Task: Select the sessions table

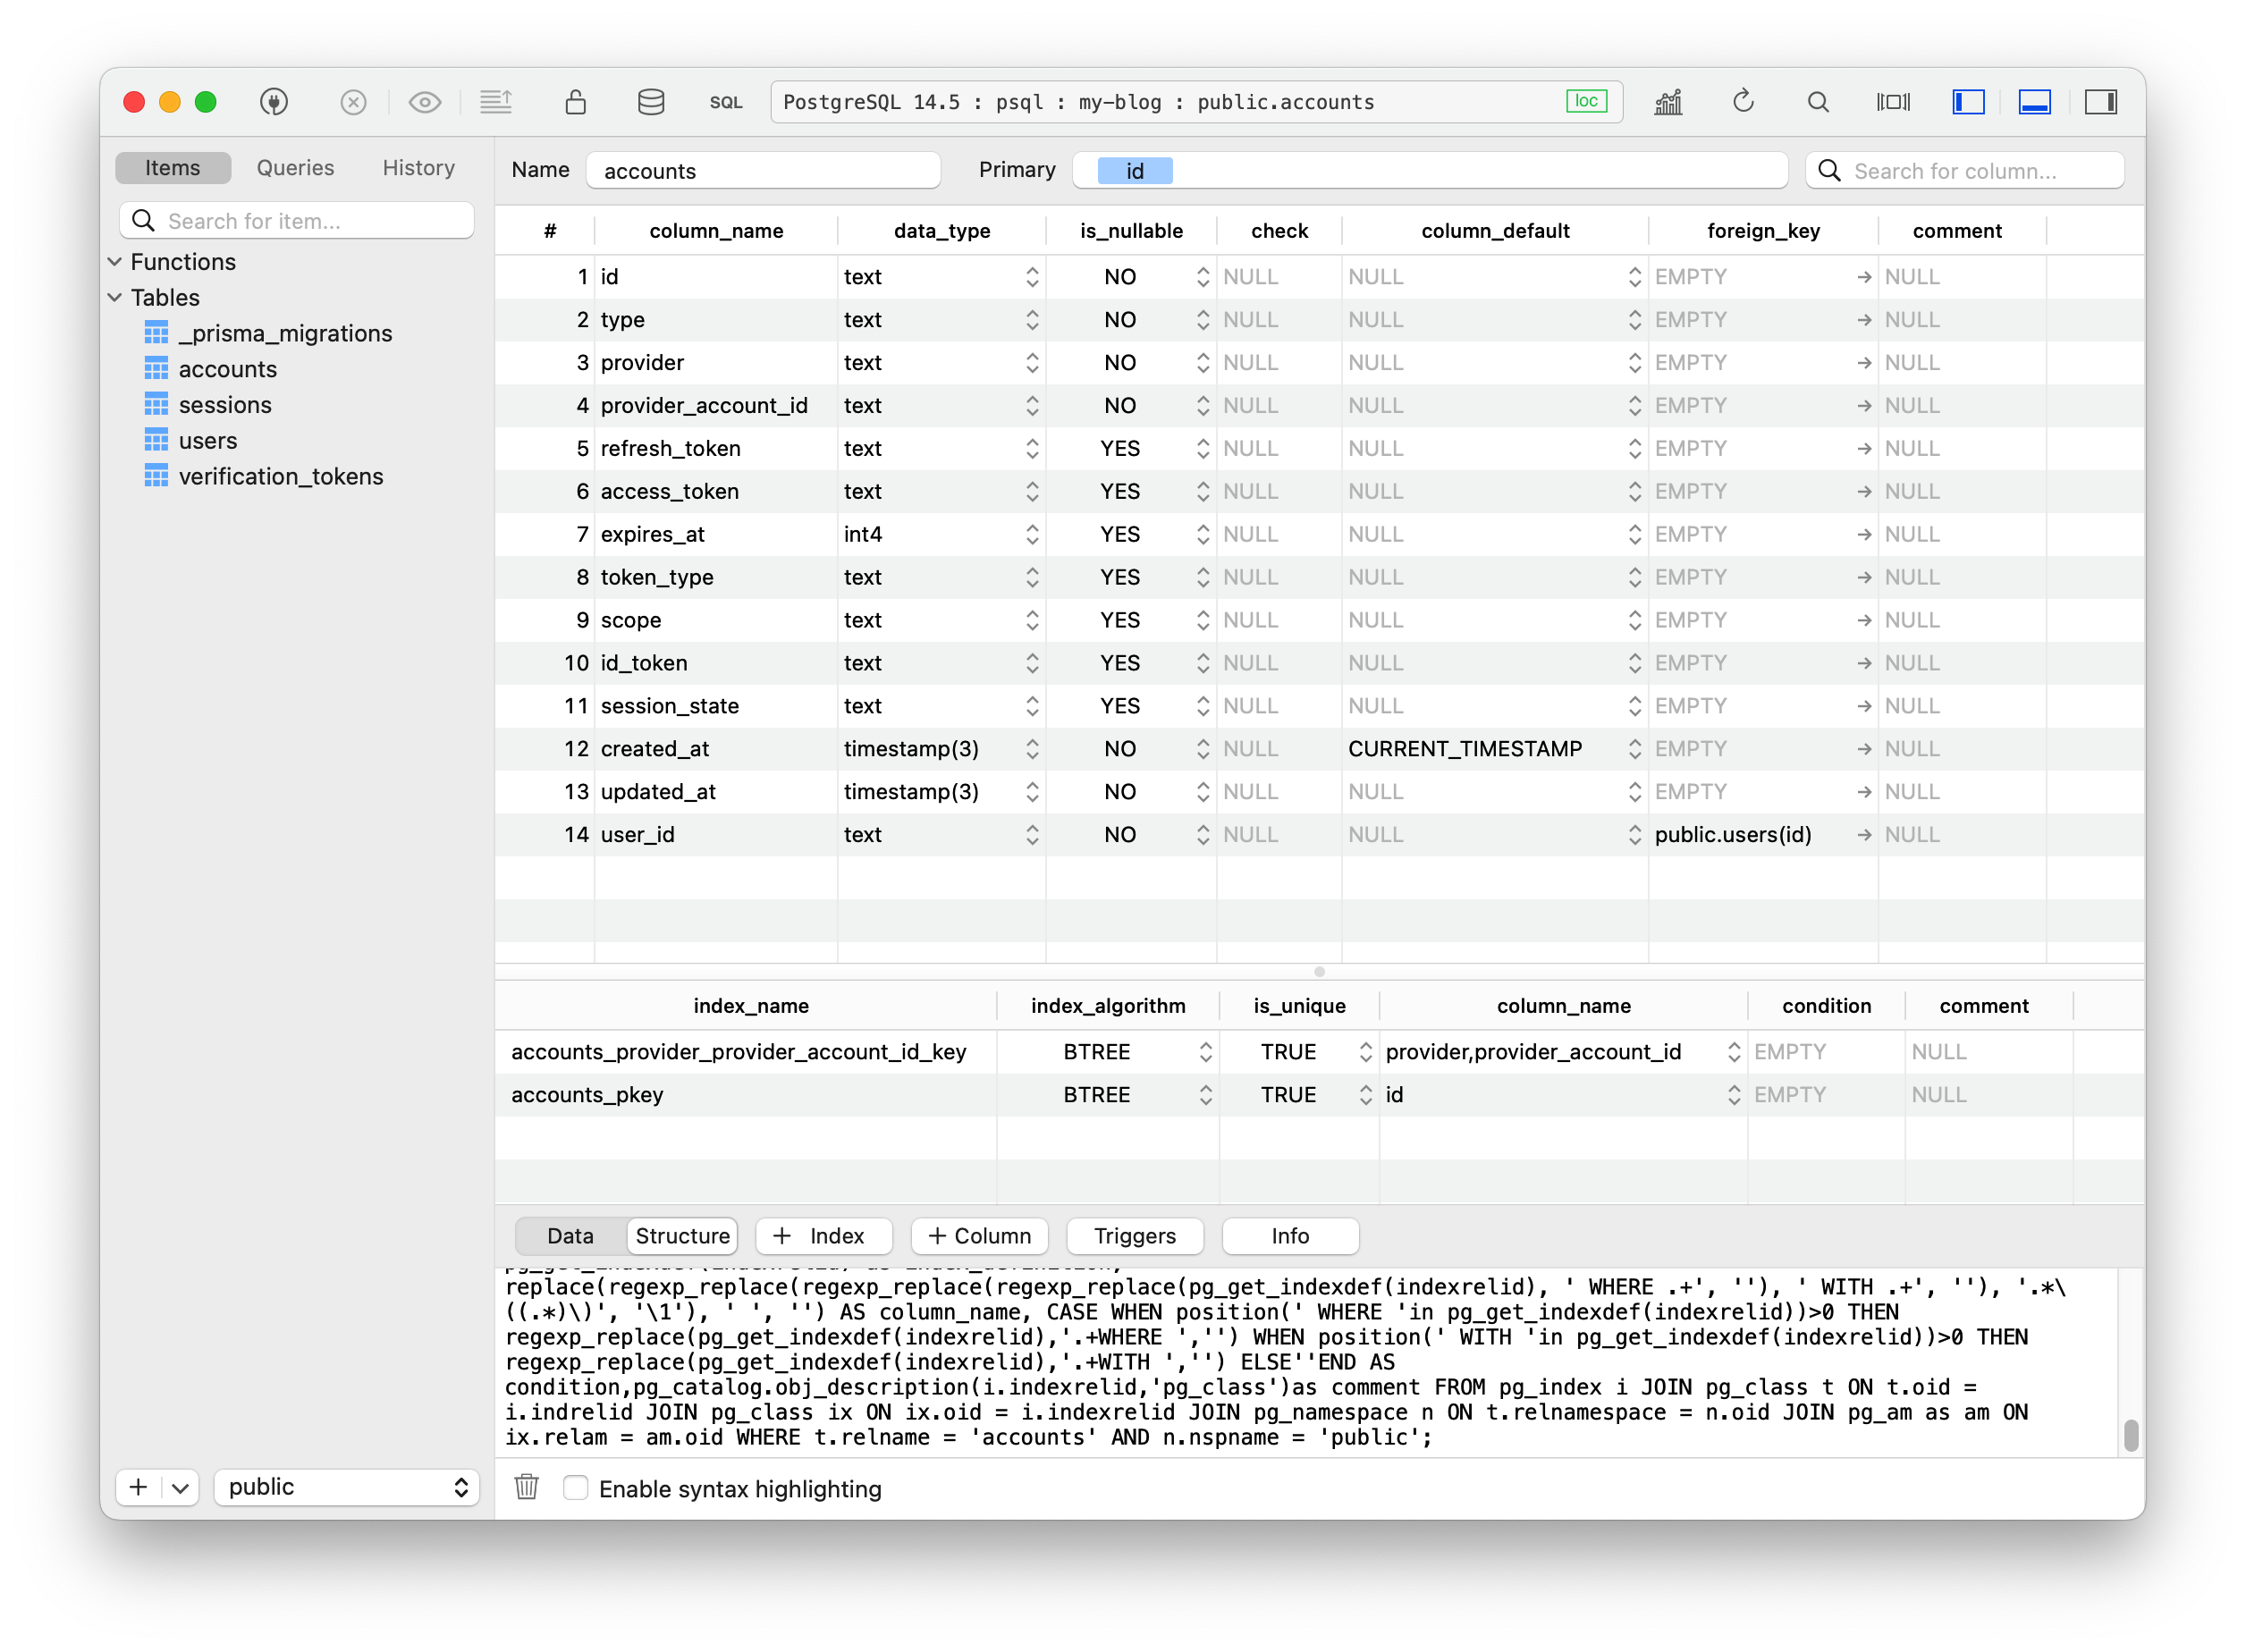Action: [225, 405]
